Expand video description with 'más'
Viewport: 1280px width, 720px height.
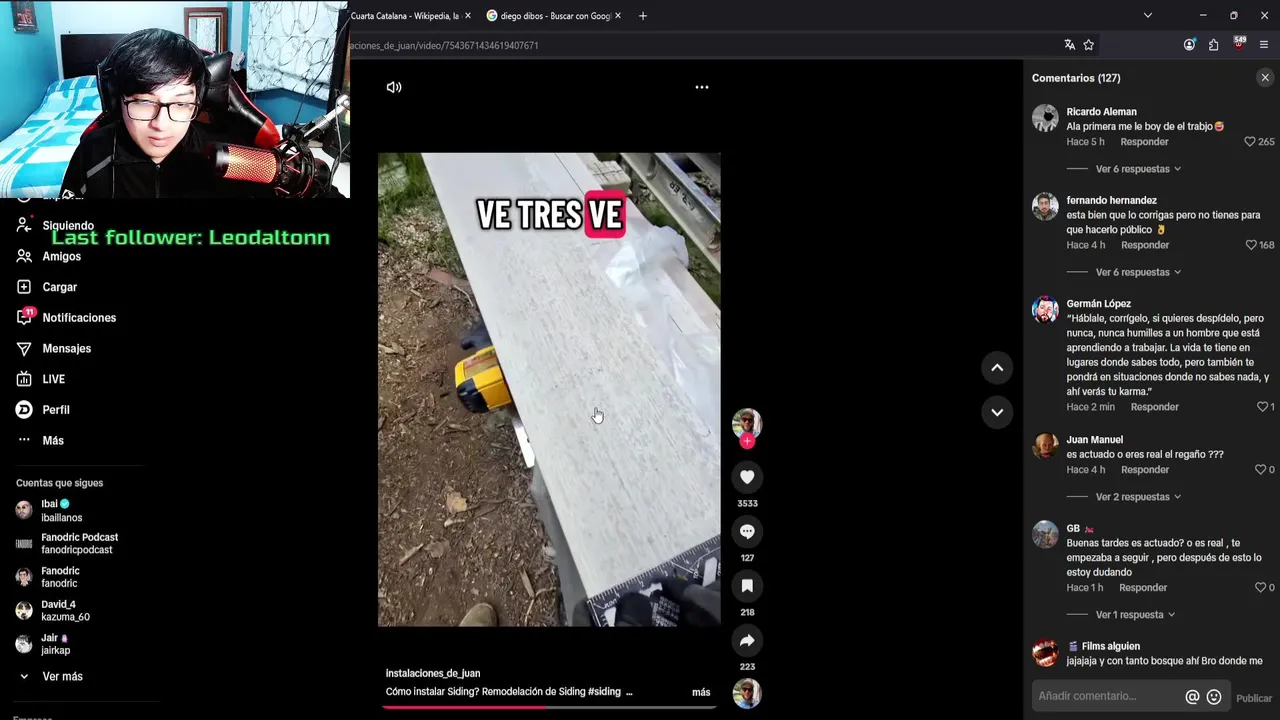(701, 692)
